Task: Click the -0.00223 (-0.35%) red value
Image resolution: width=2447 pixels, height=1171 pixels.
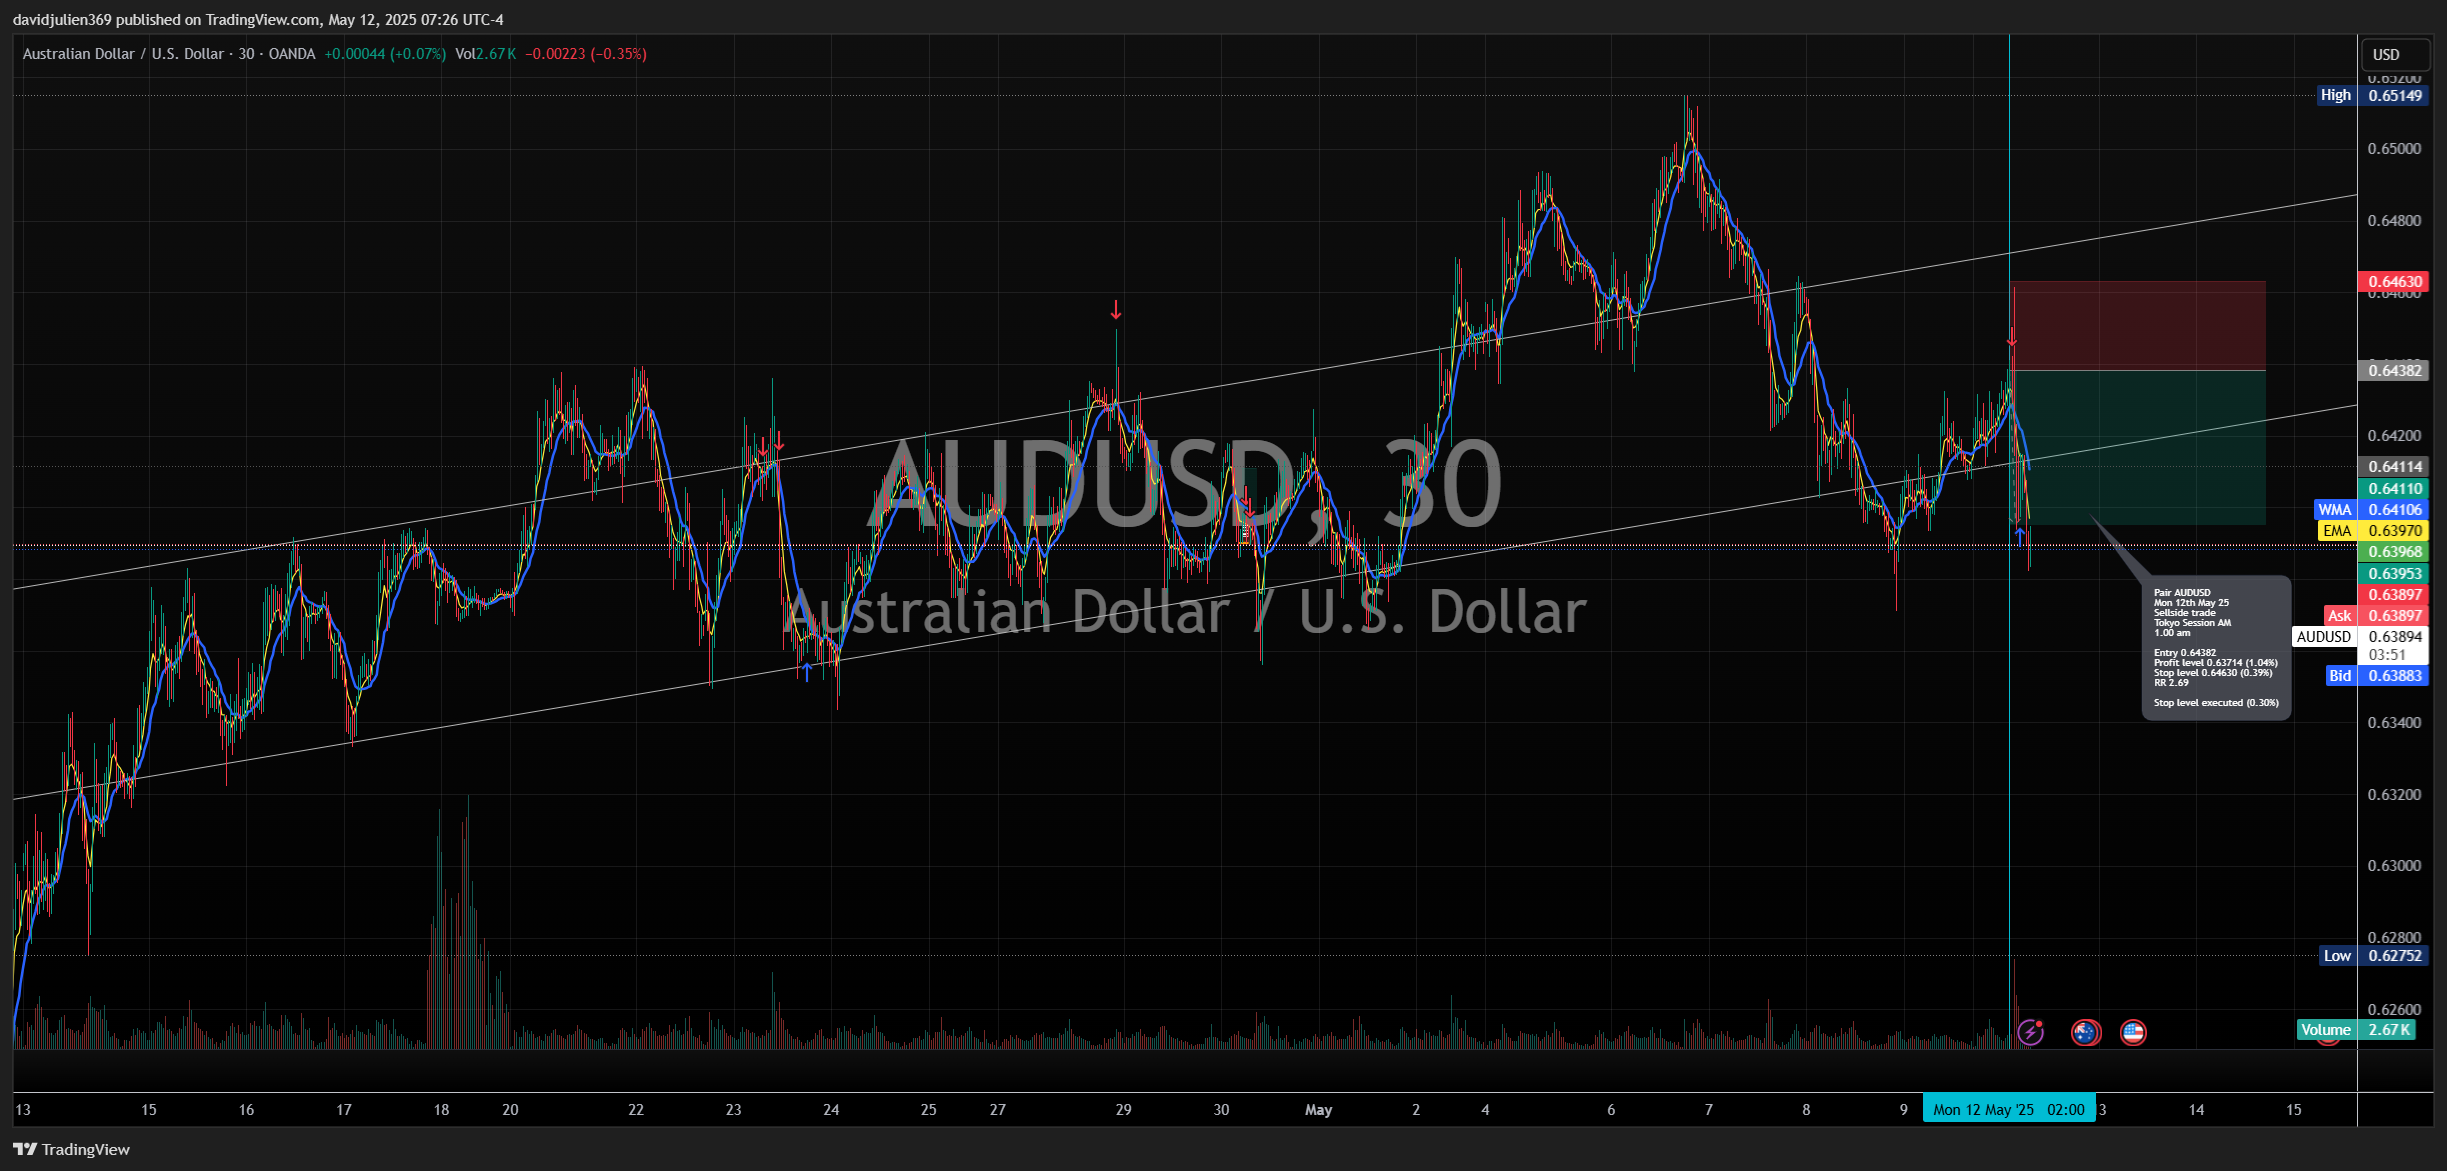Action: (586, 54)
